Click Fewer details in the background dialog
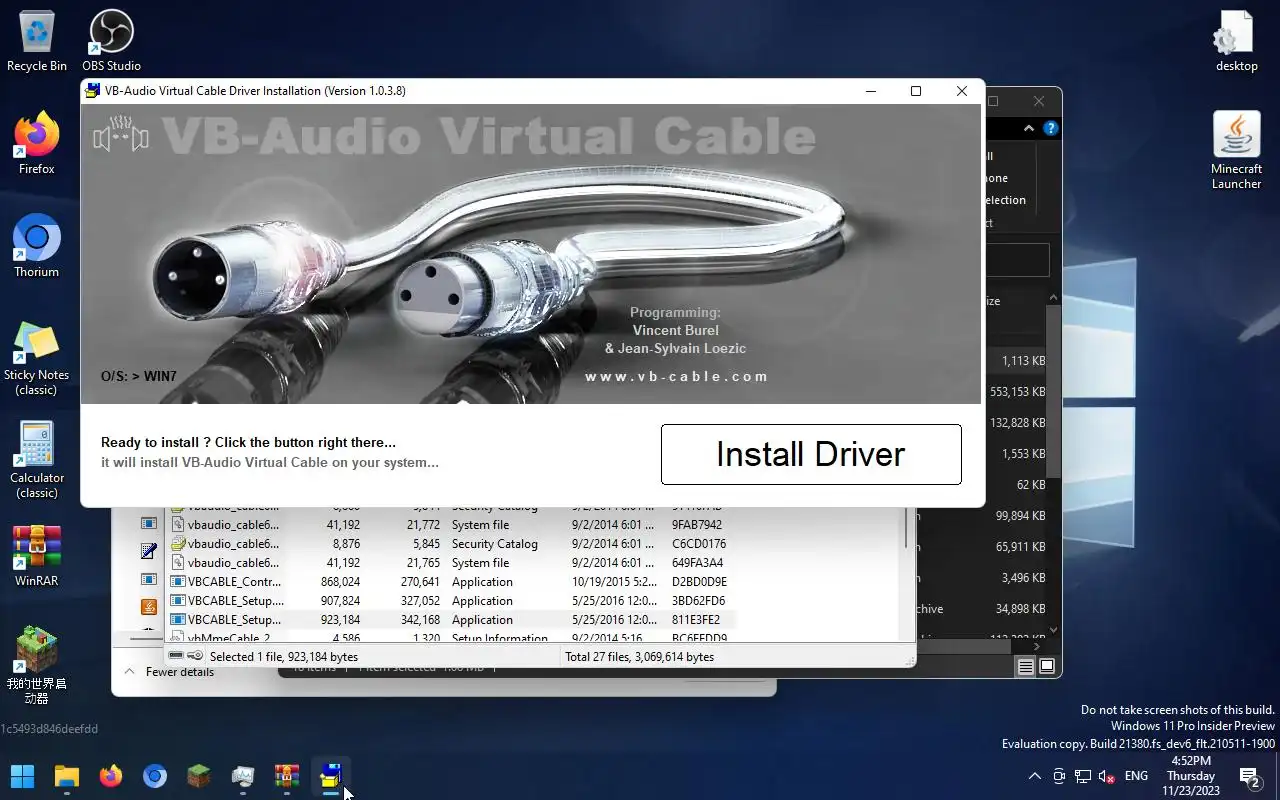This screenshot has width=1280, height=800. pos(169,672)
